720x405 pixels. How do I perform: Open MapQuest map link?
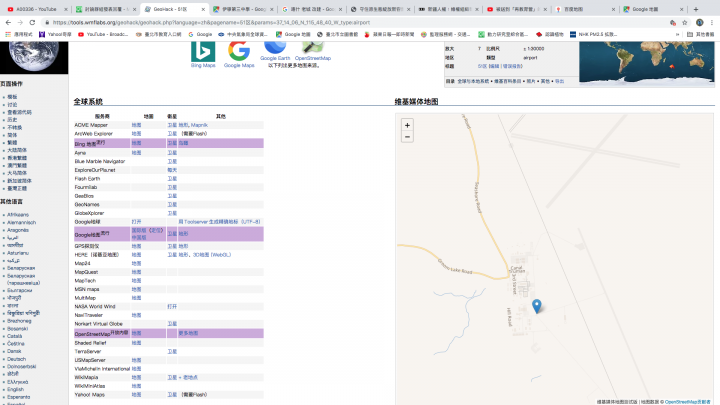click(x=136, y=272)
